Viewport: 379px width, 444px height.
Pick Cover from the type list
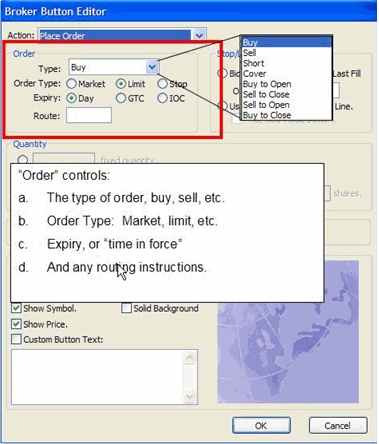[x=286, y=73]
